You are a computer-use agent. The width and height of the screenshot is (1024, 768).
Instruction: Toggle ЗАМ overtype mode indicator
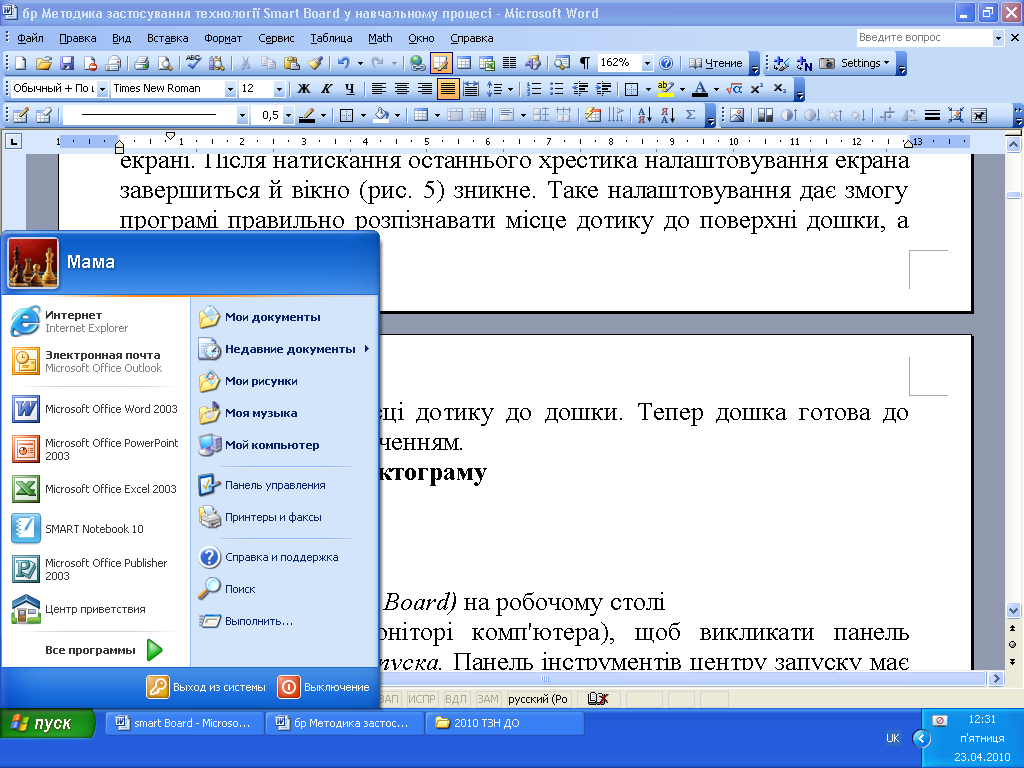(x=488, y=699)
